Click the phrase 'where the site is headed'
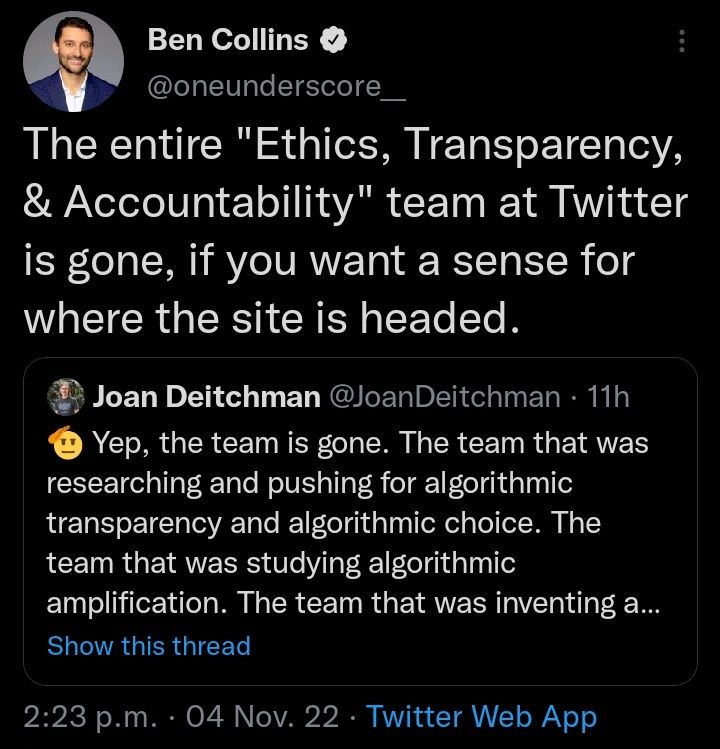The width and height of the screenshot is (720, 749). click(272, 318)
